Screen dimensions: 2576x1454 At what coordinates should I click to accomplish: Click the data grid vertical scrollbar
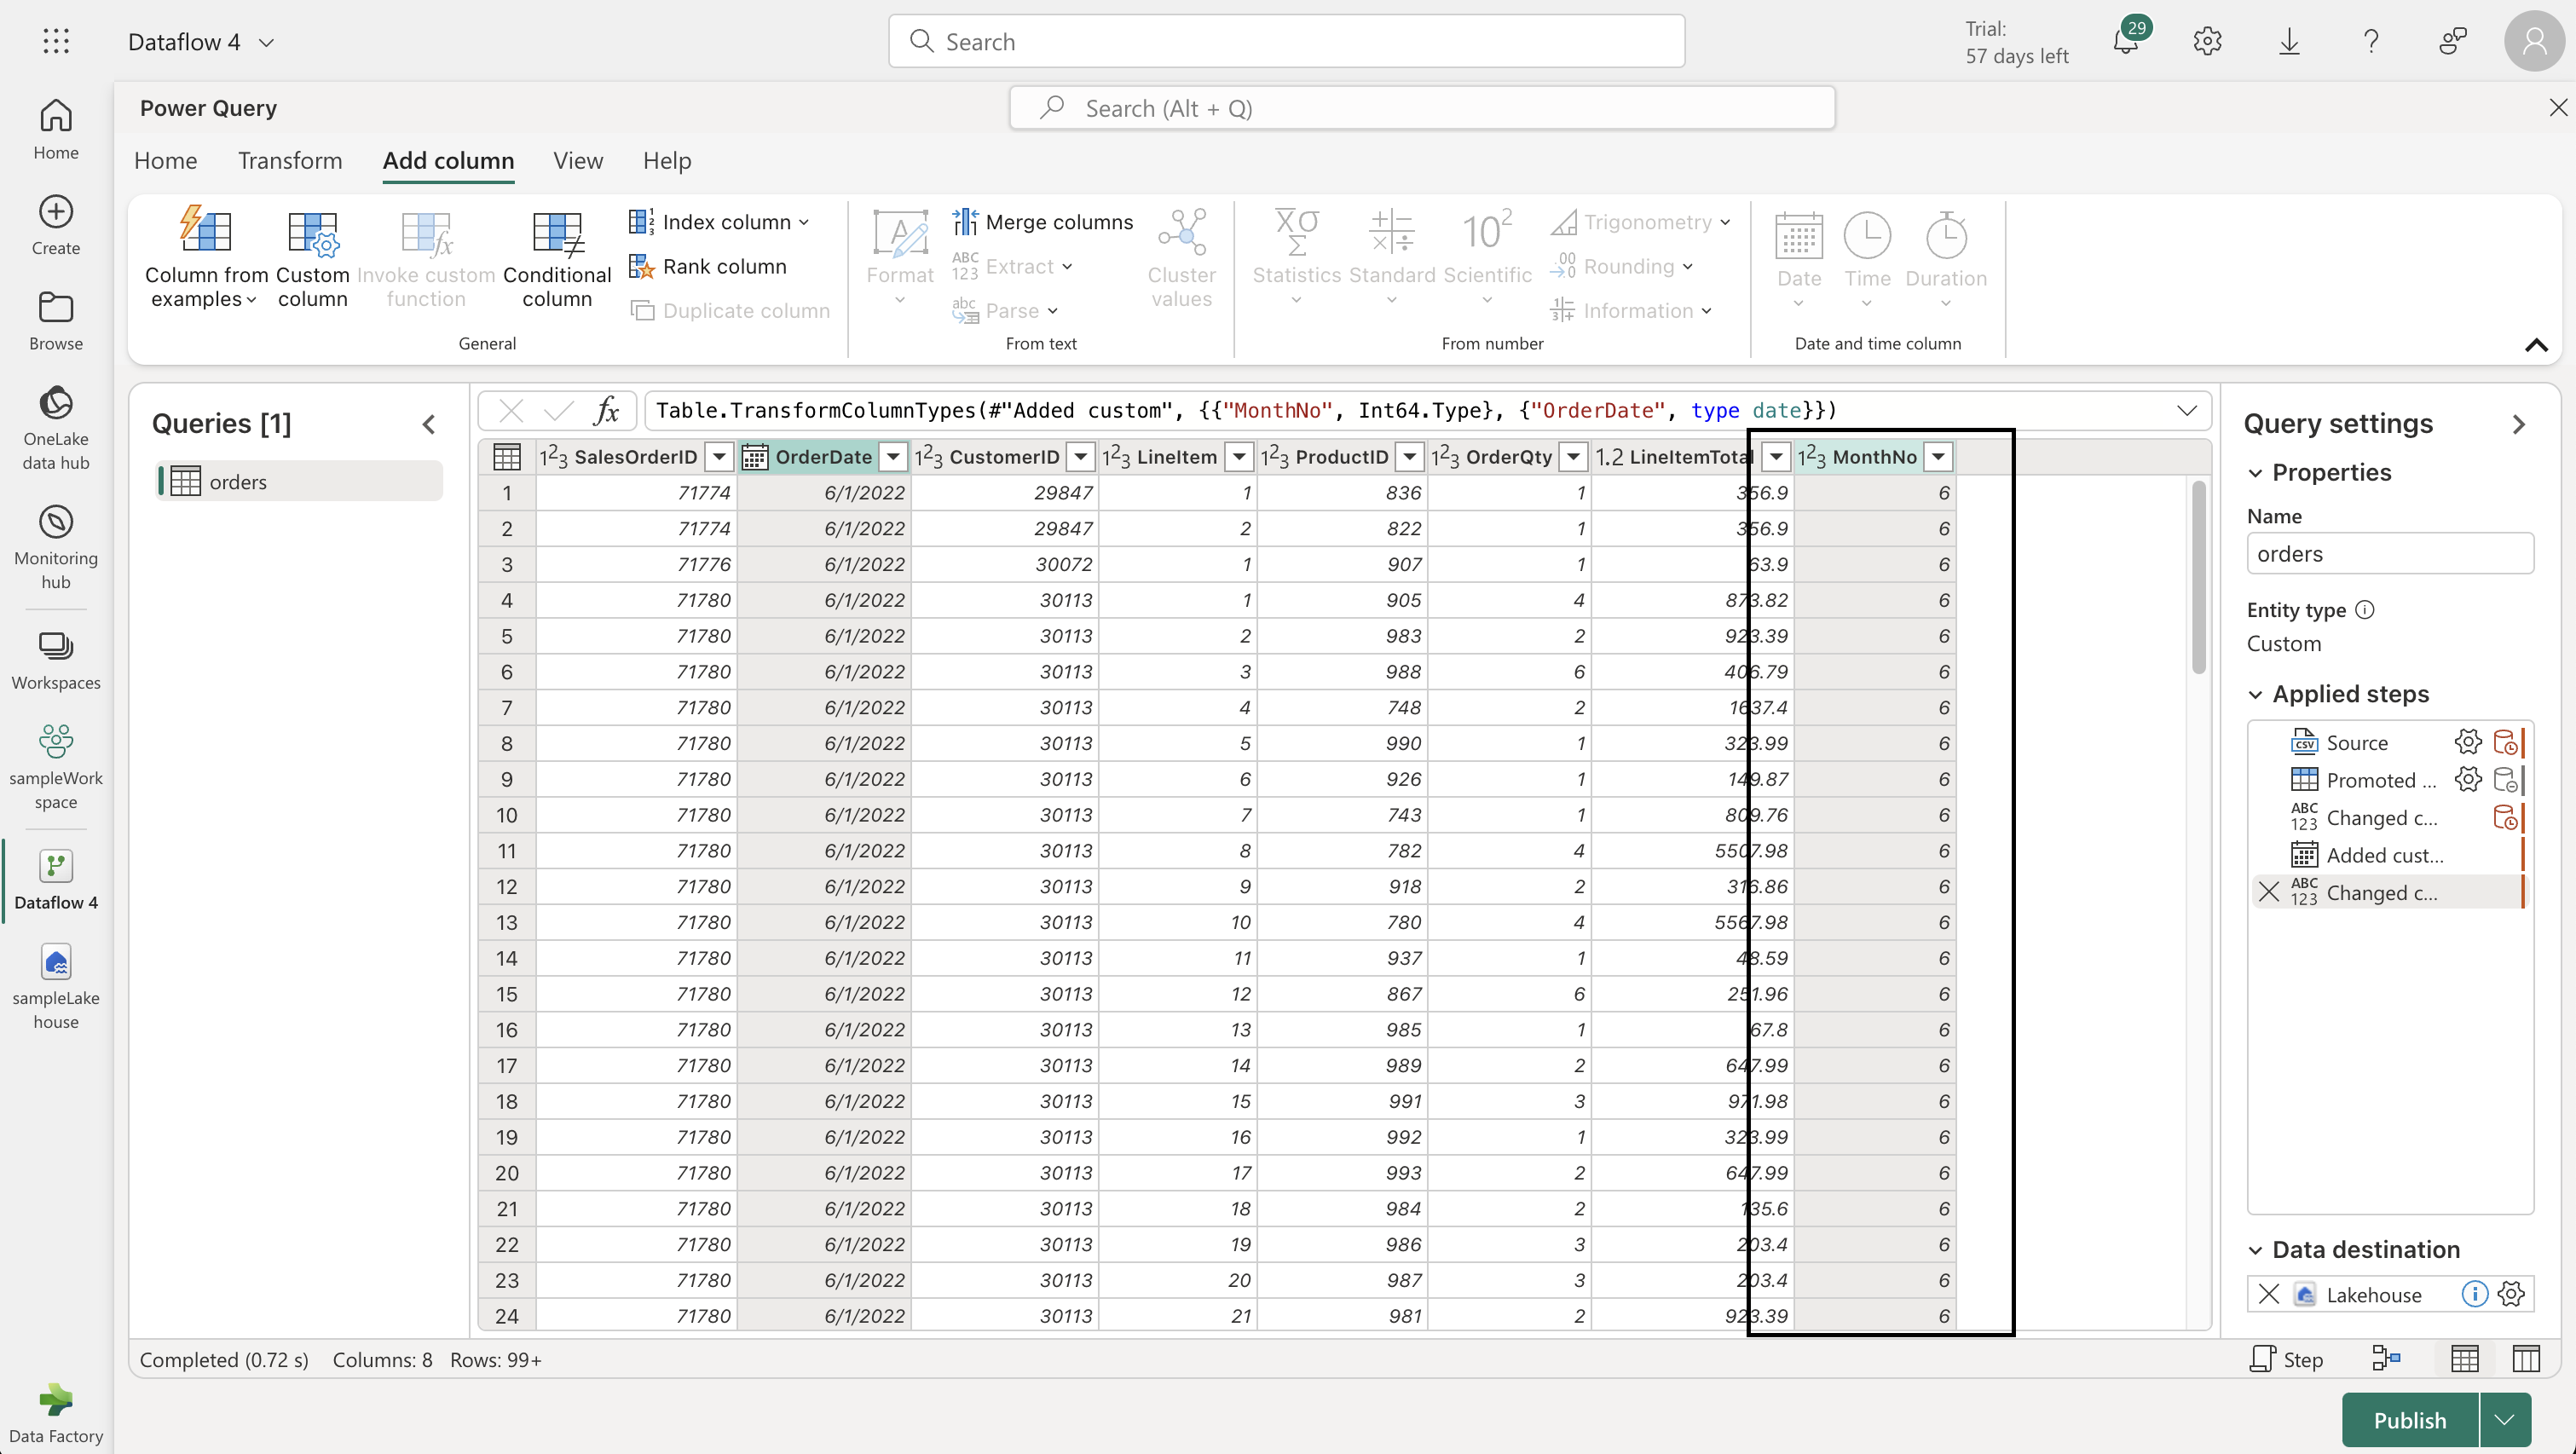point(2198,577)
